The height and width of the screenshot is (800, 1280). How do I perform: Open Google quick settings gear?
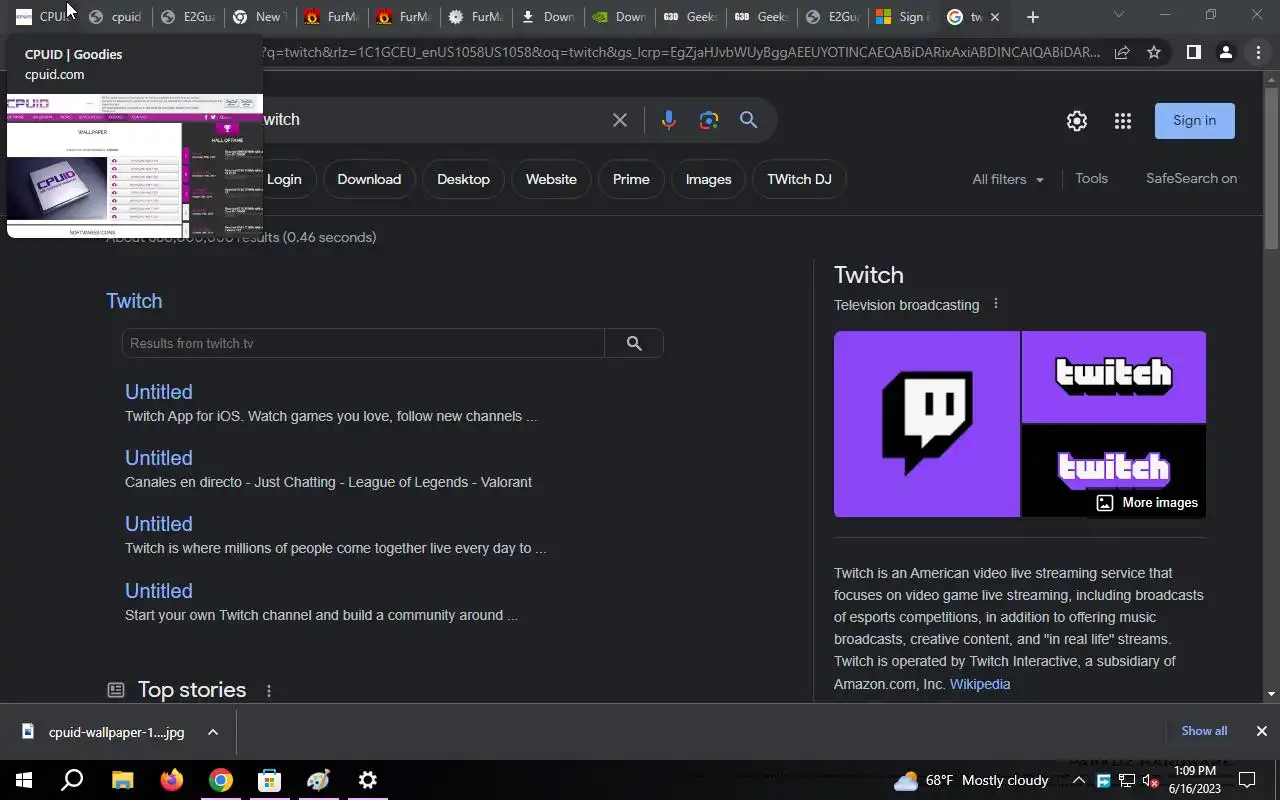click(x=1077, y=121)
